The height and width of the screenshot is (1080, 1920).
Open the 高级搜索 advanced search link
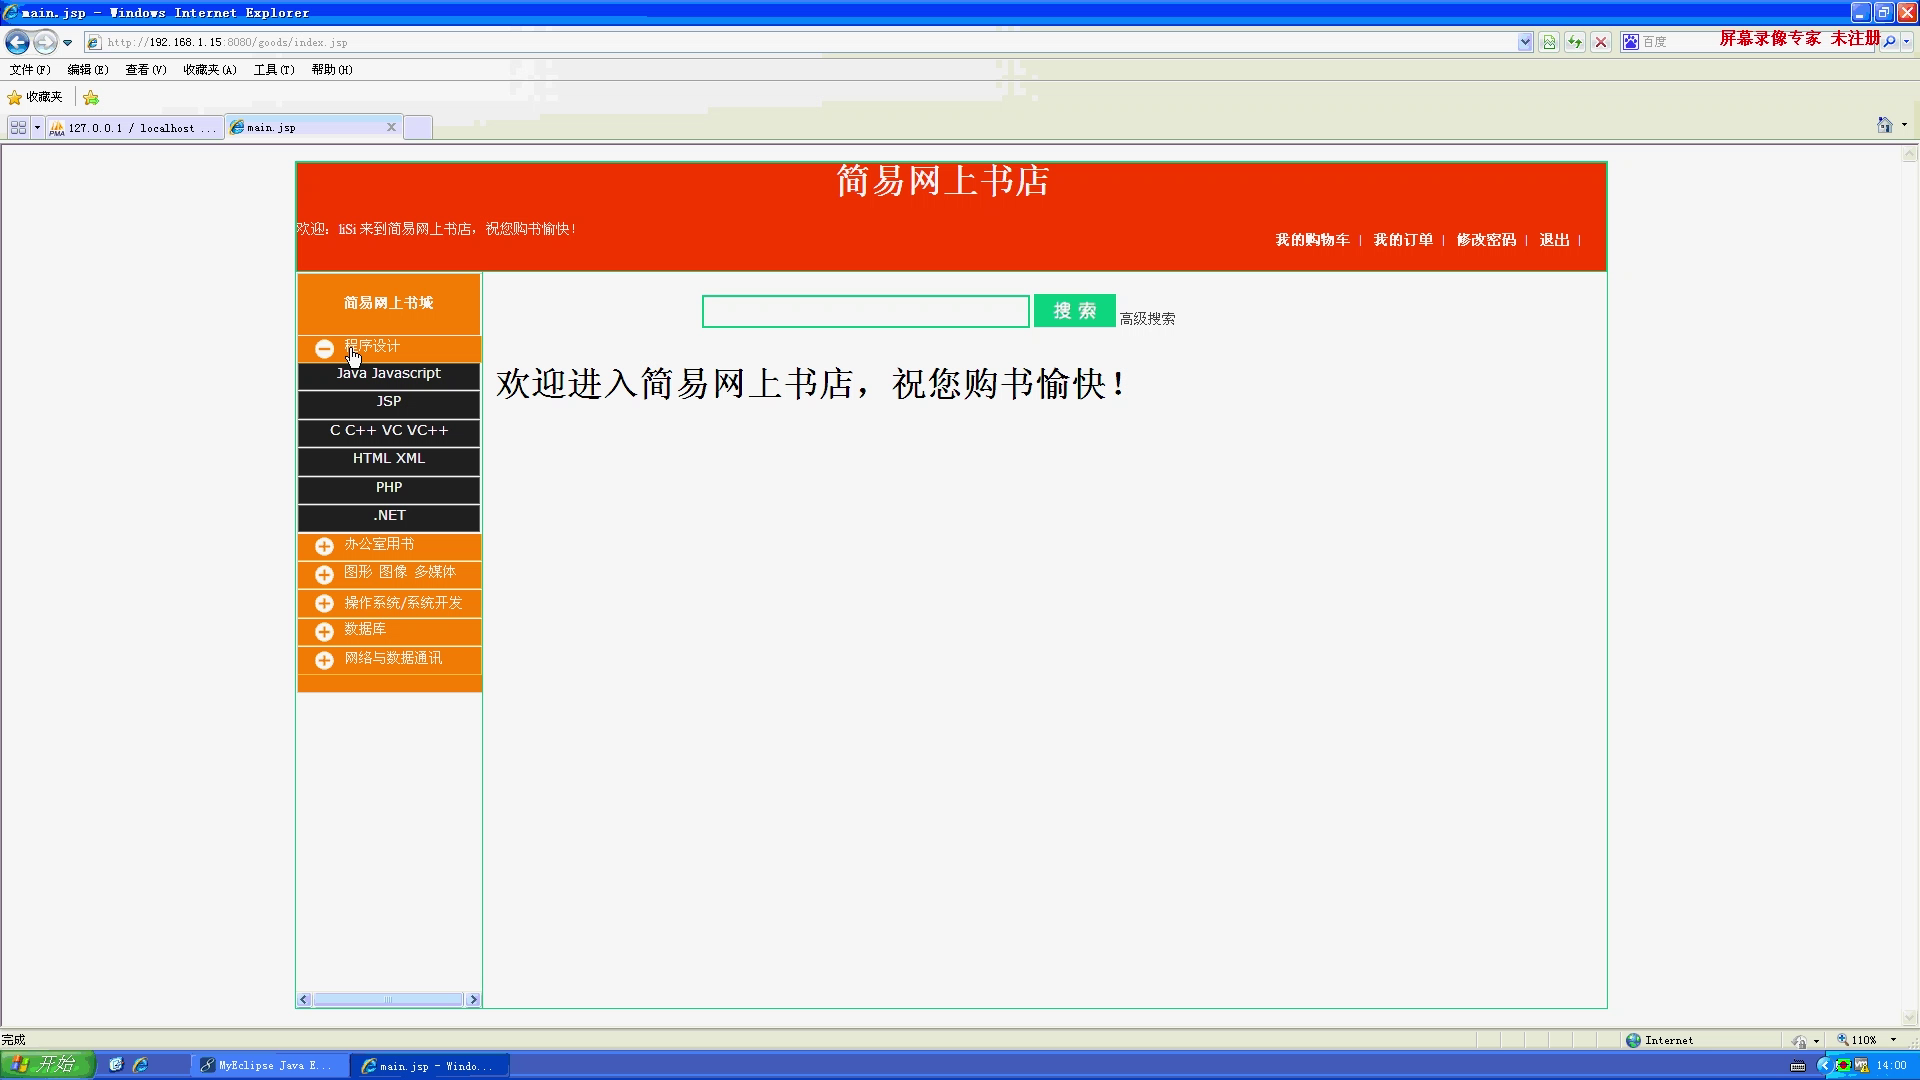click(1147, 319)
